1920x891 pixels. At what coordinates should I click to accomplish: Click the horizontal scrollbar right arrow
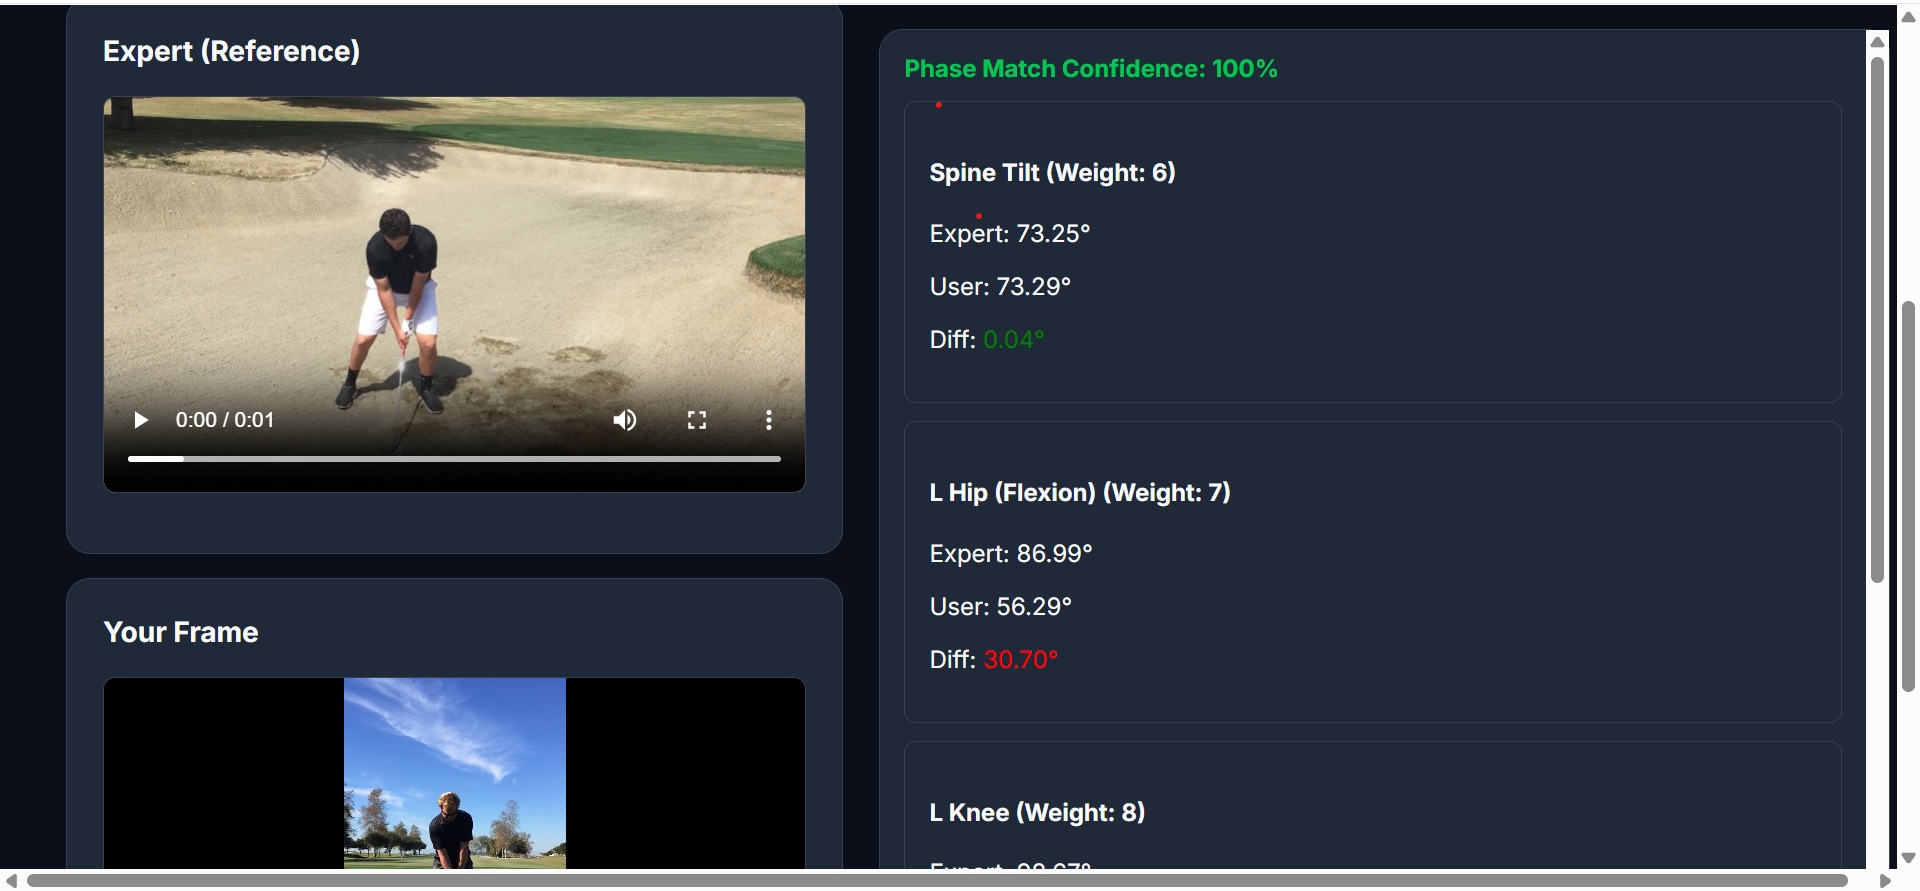click(x=1884, y=880)
